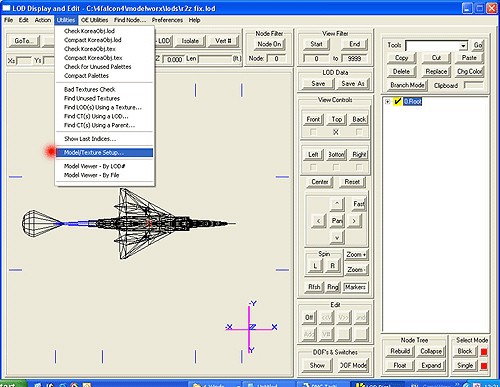500x387 pixels.
Task: Click the red square beside Block
Action: pyautogui.click(x=484, y=352)
